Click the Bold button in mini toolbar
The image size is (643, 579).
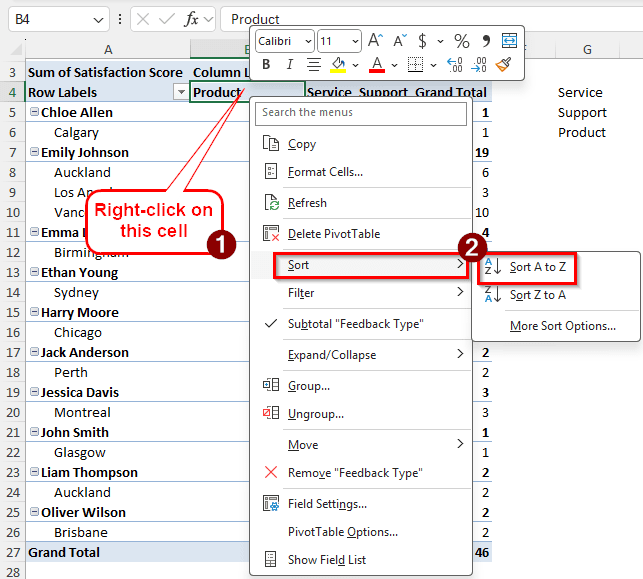pyautogui.click(x=266, y=65)
